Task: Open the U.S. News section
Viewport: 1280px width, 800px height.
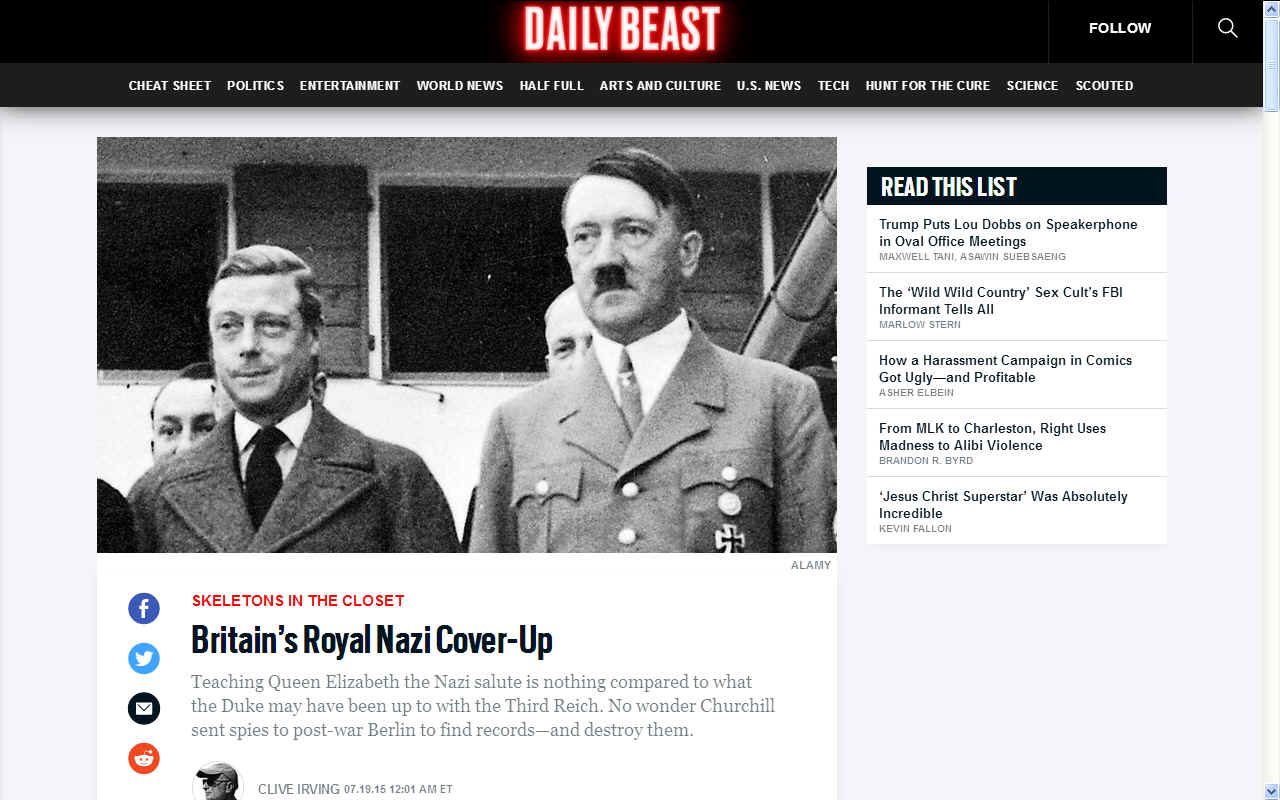Action: [769, 86]
